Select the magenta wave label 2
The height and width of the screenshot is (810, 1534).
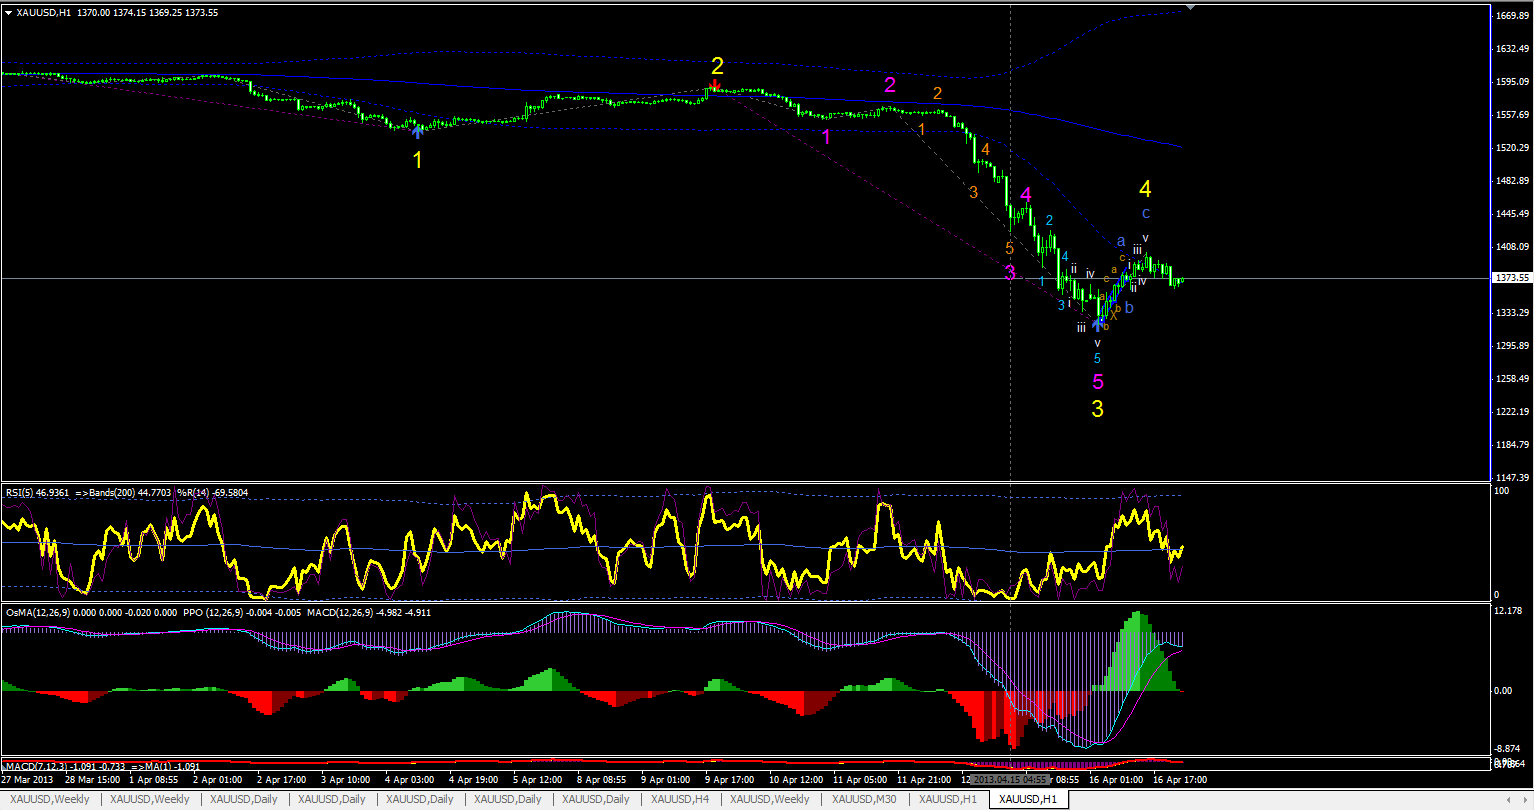click(890, 85)
